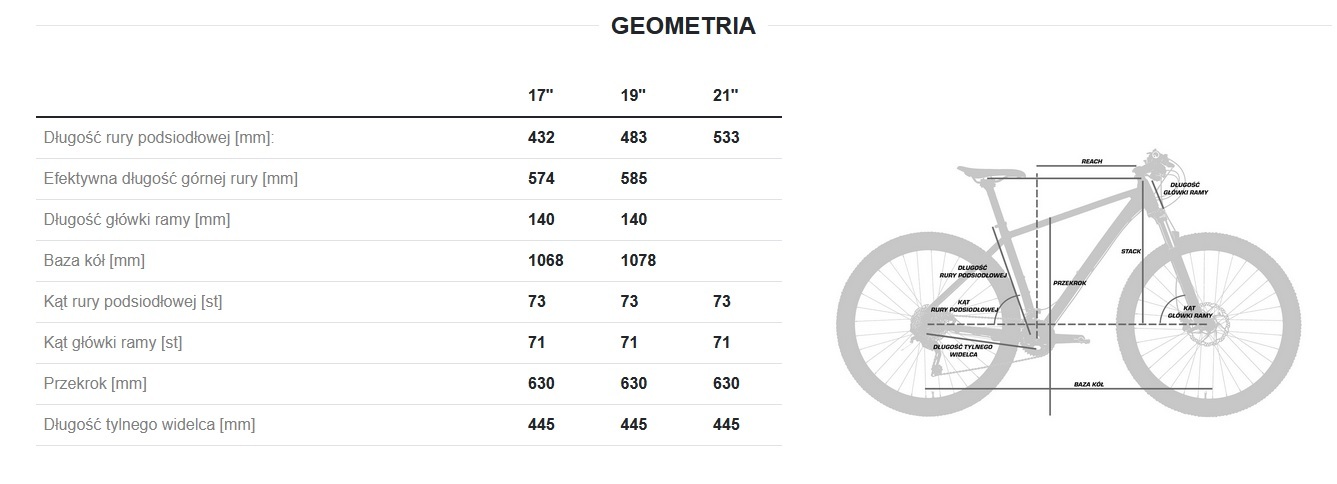Click the "Długość rury podsiodłowej [mm]" row label
This screenshot has height=484, width=1337.
[x=159, y=138]
